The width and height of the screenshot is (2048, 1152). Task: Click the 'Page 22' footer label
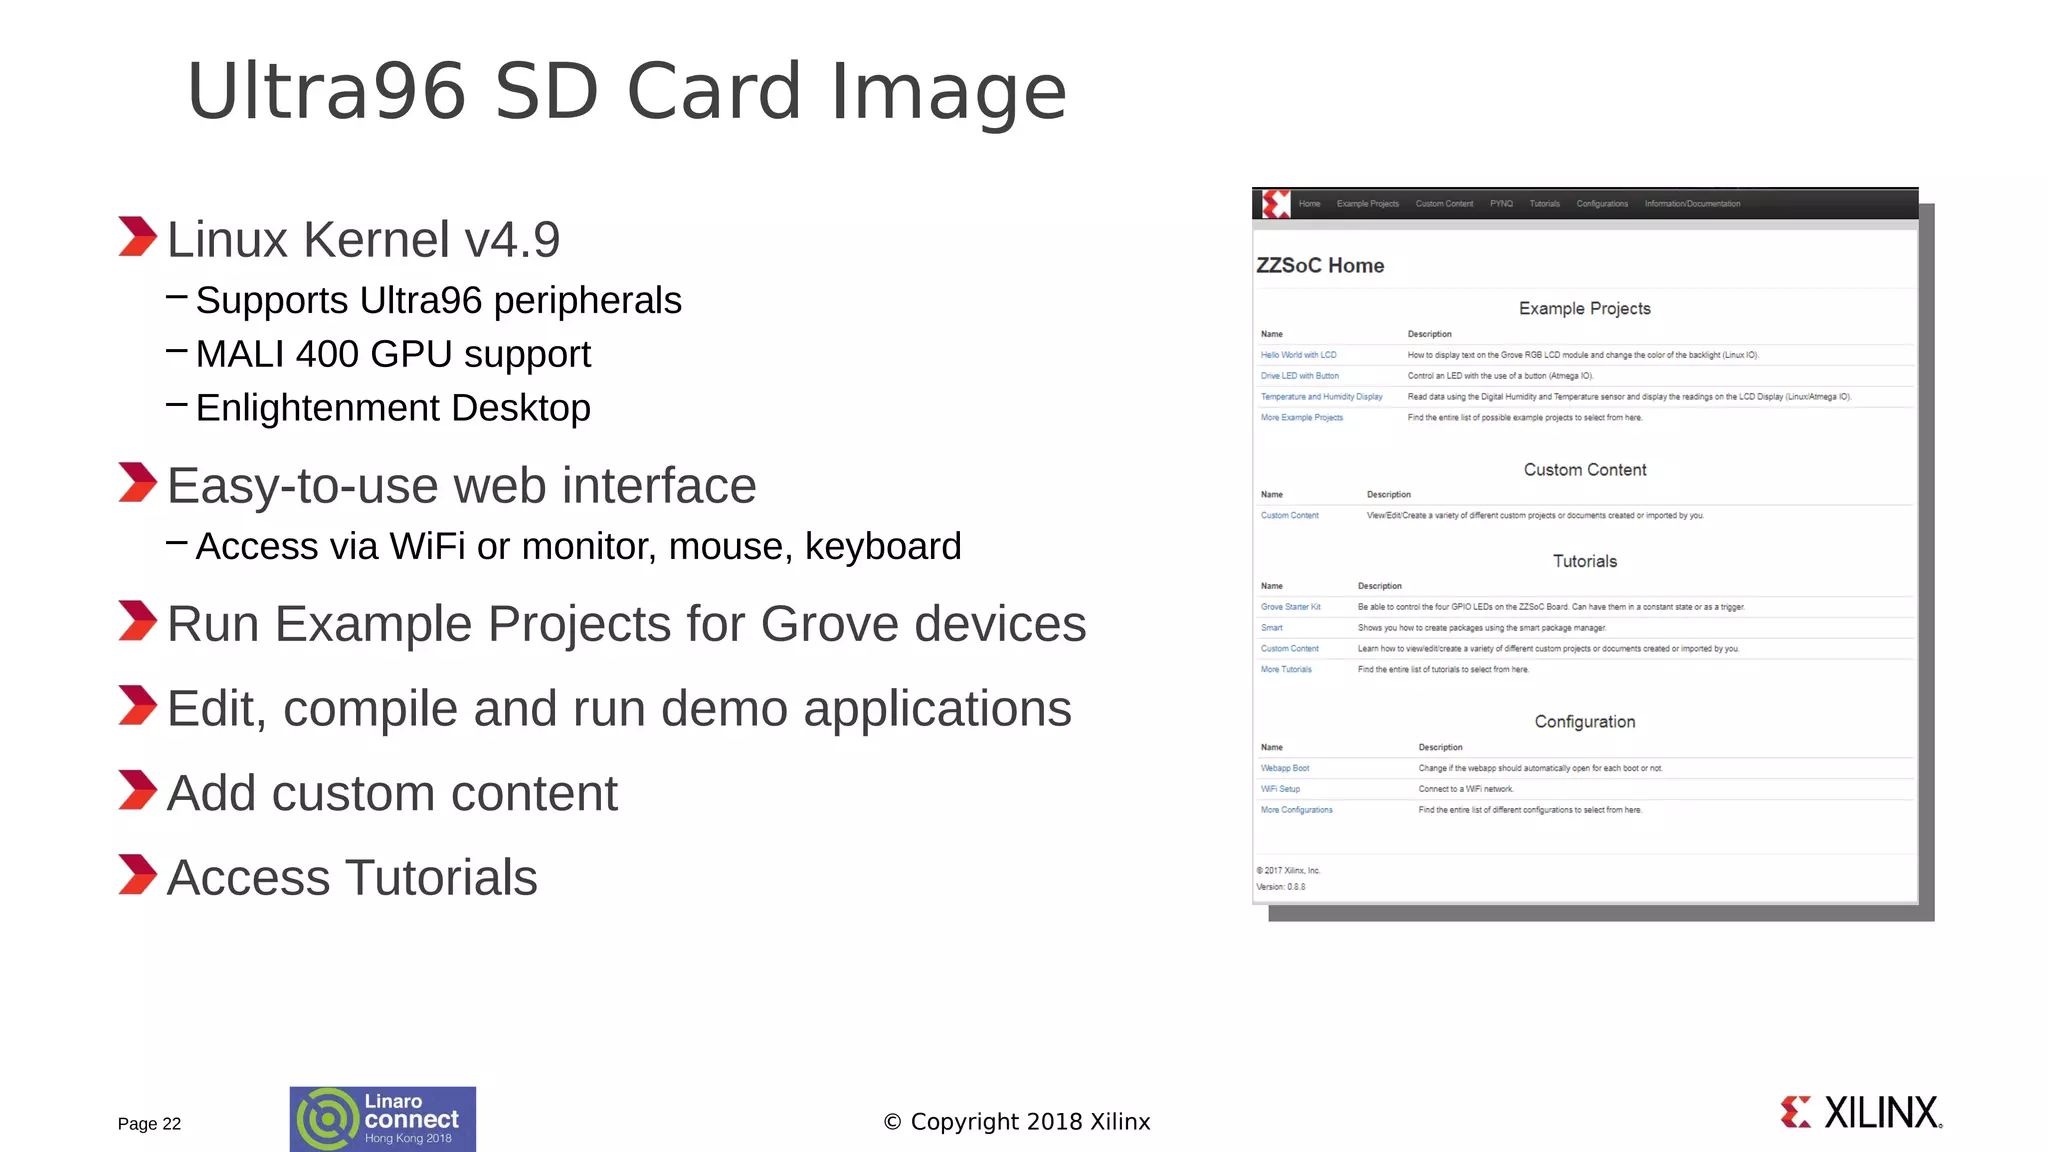tap(149, 1124)
